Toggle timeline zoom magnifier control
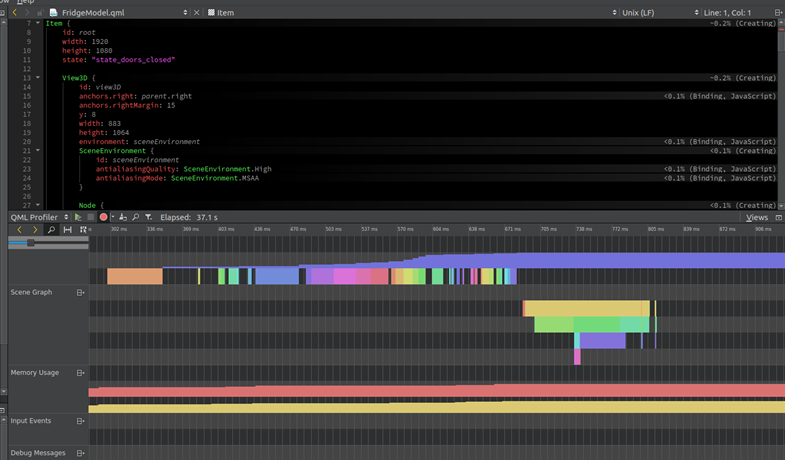Viewport: 785px width, 460px height. (x=51, y=230)
